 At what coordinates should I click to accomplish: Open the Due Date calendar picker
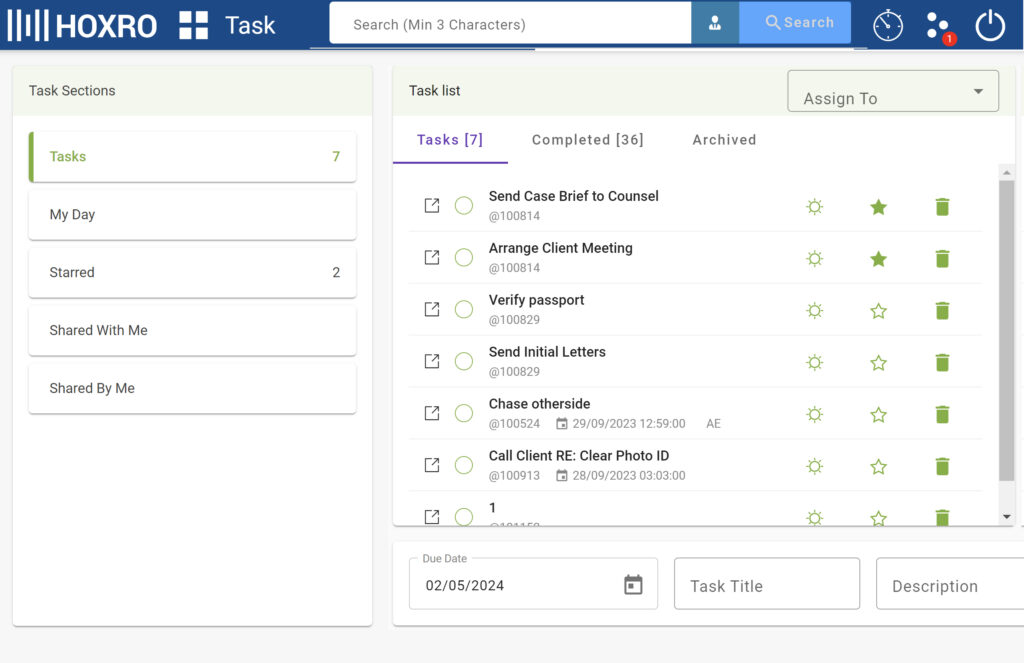click(633, 585)
